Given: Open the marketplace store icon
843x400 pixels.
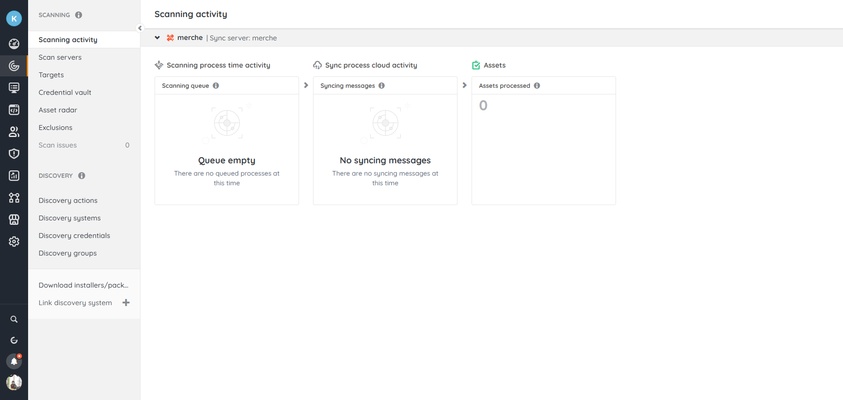Looking at the screenshot, I should point(14,219).
